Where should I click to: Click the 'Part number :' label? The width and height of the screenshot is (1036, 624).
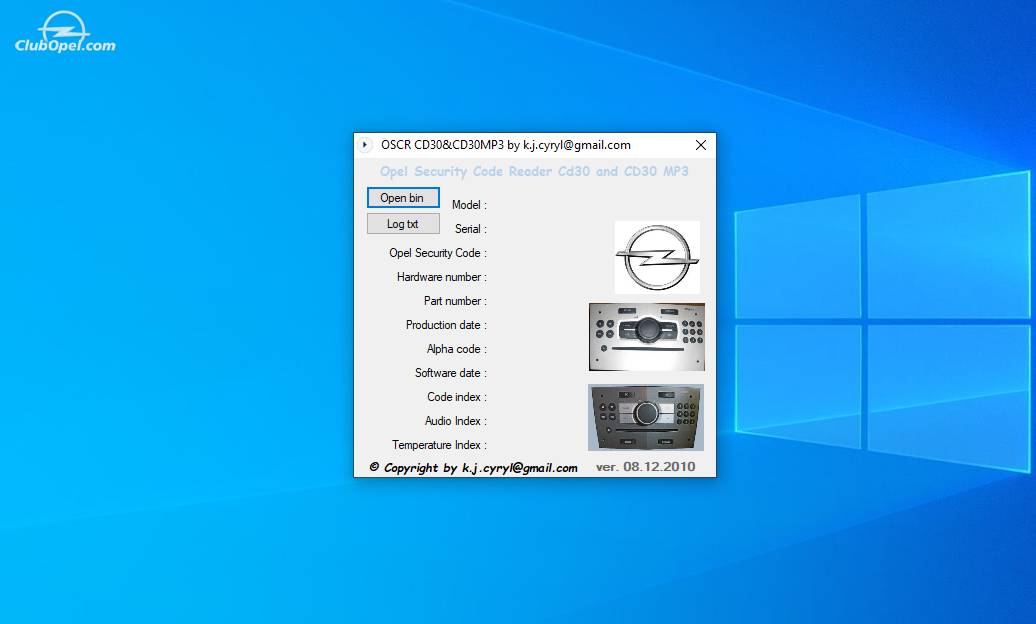click(455, 301)
